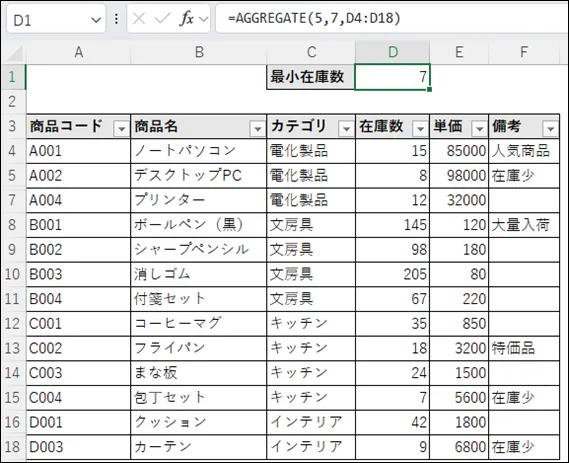Select column A header
The height and width of the screenshot is (463, 569).
[78, 53]
